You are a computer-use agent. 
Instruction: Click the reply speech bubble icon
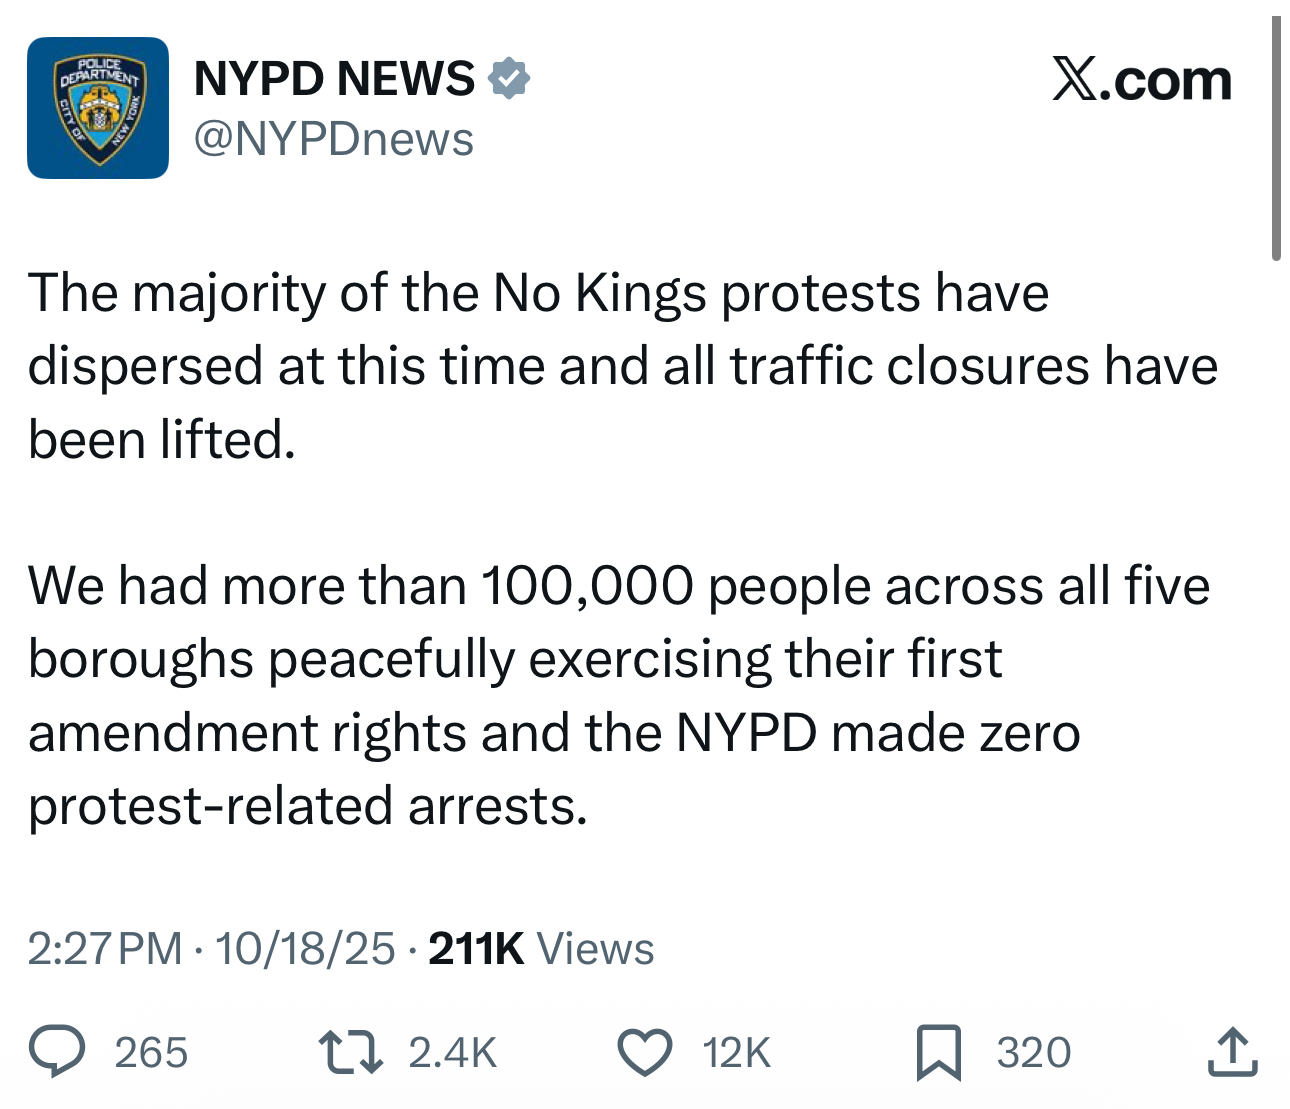pos(56,1052)
